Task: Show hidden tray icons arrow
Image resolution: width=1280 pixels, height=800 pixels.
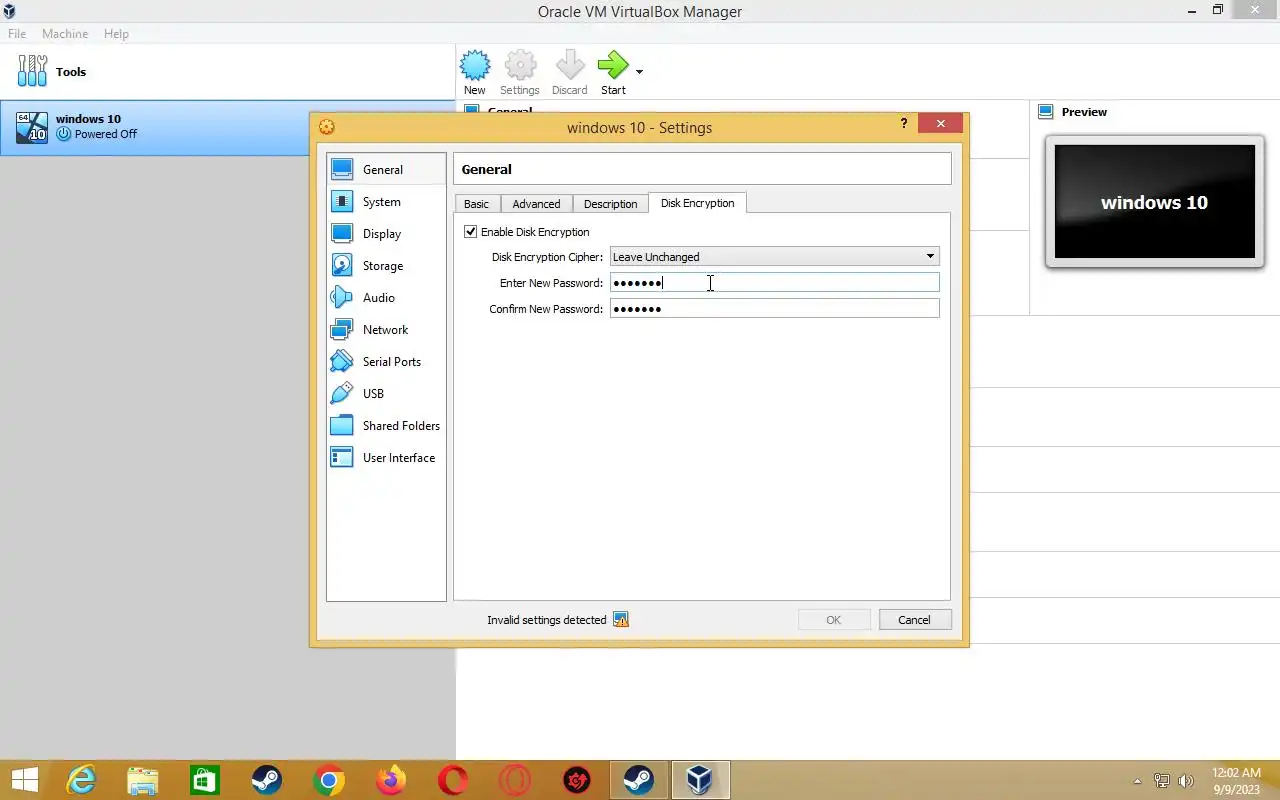Action: [1137, 781]
